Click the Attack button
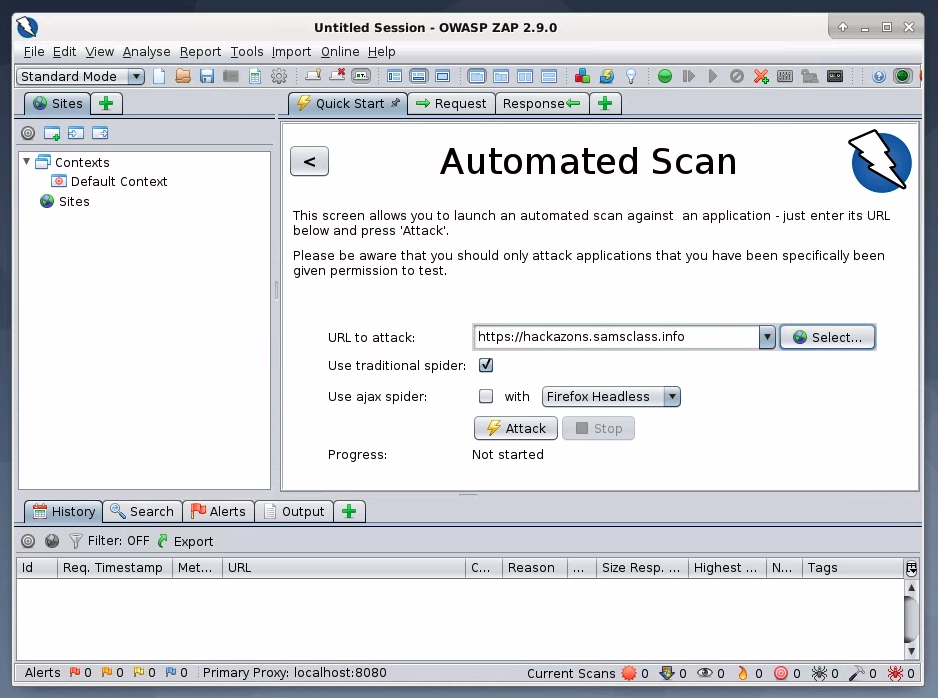 point(516,428)
